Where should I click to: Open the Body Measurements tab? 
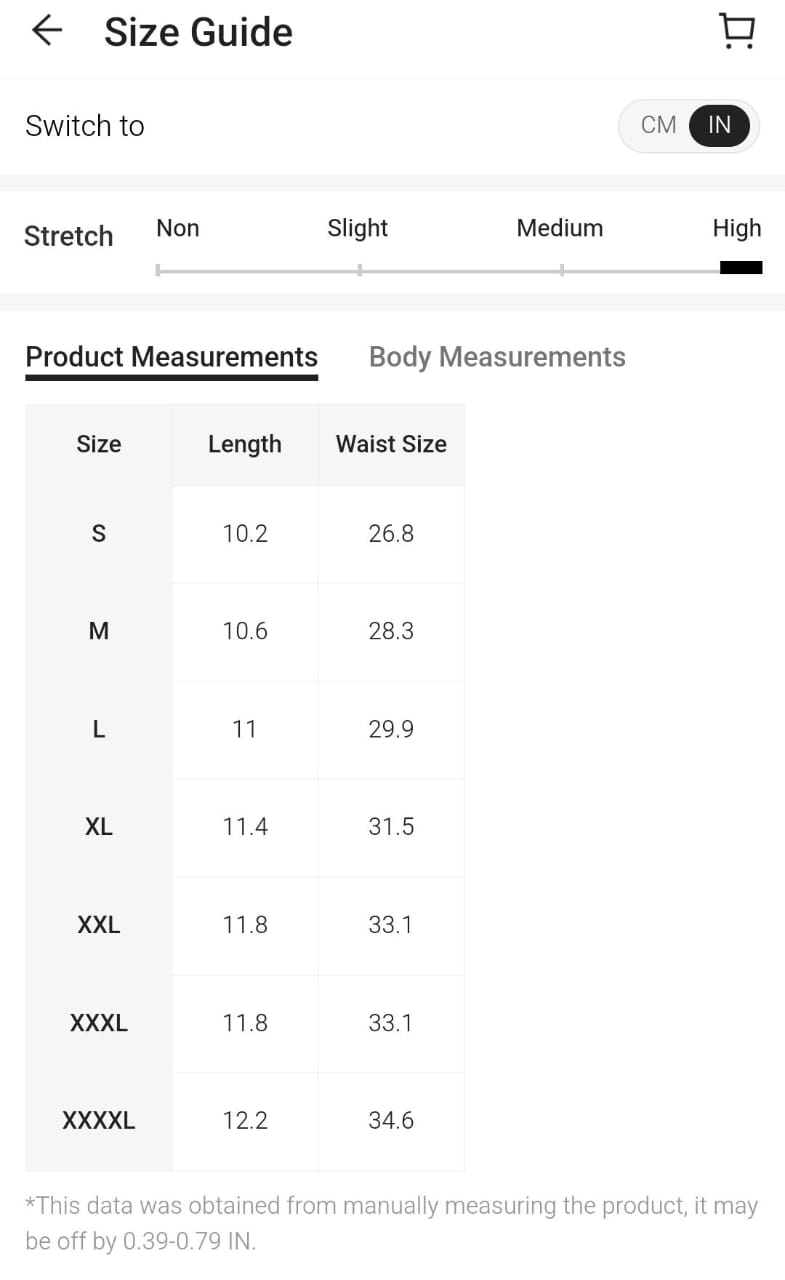(497, 357)
